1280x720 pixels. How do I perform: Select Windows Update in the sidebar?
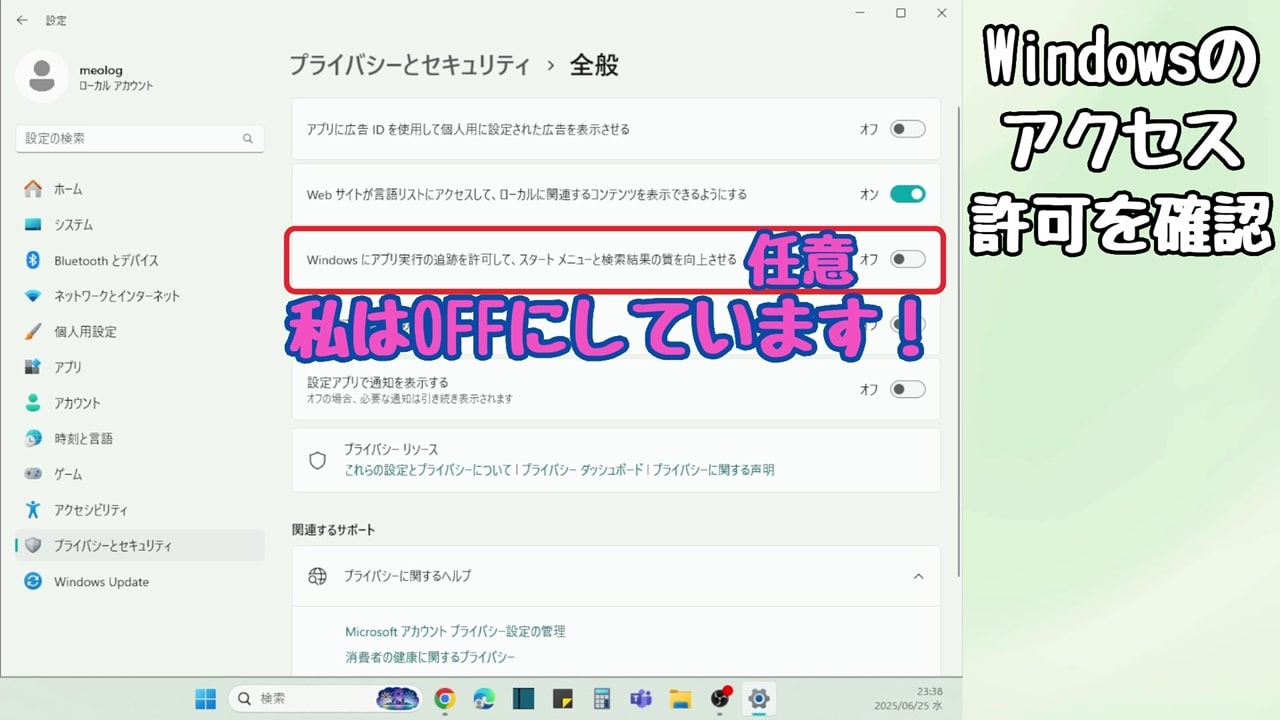140,582
